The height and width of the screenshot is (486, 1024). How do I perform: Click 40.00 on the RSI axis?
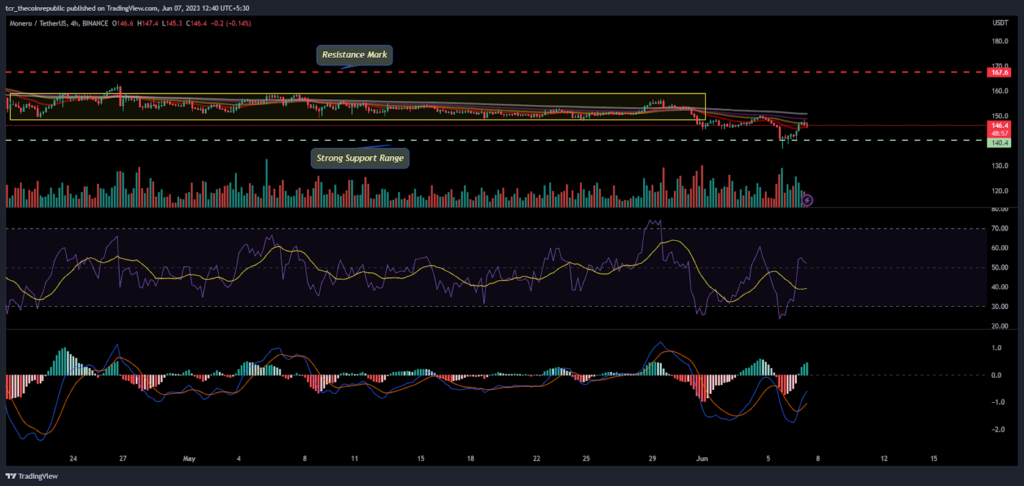click(1000, 287)
